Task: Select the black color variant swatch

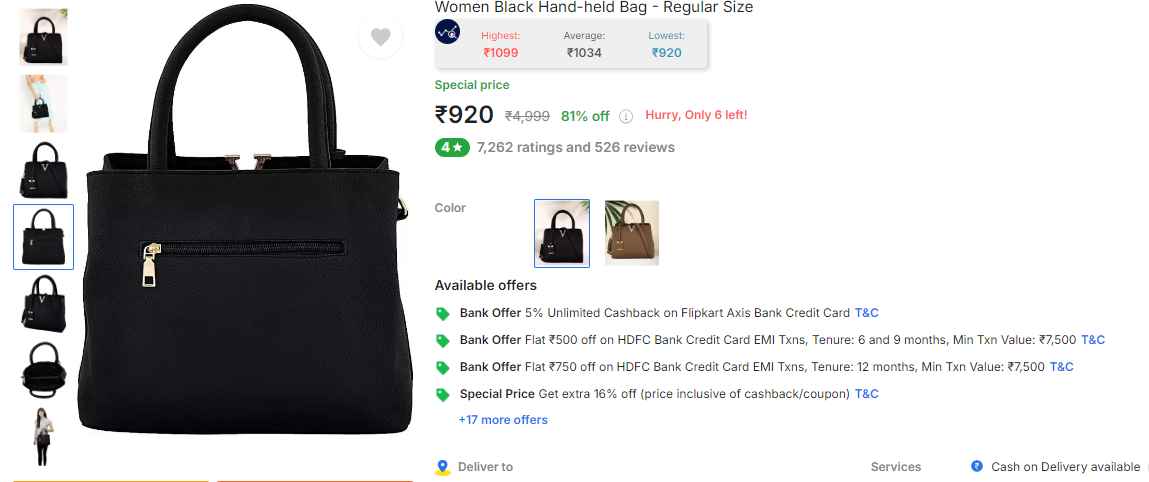Action: (x=562, y=233)
